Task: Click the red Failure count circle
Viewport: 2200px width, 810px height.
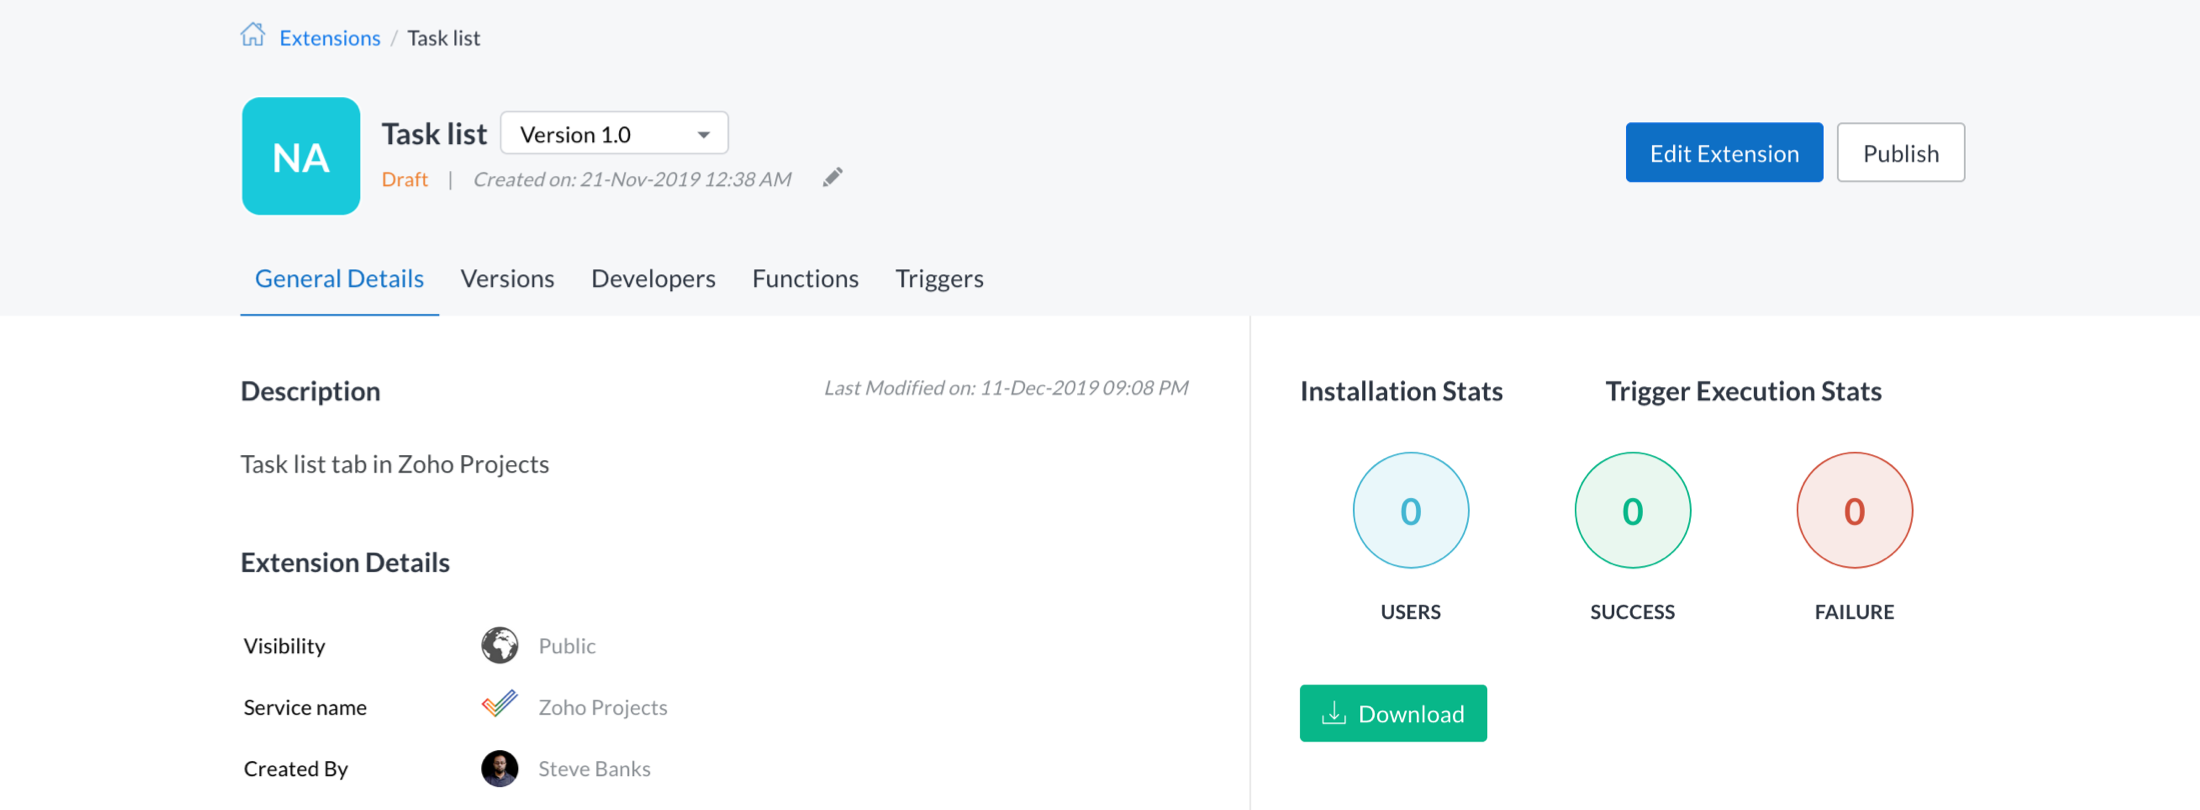Action: coord(1854,511)
